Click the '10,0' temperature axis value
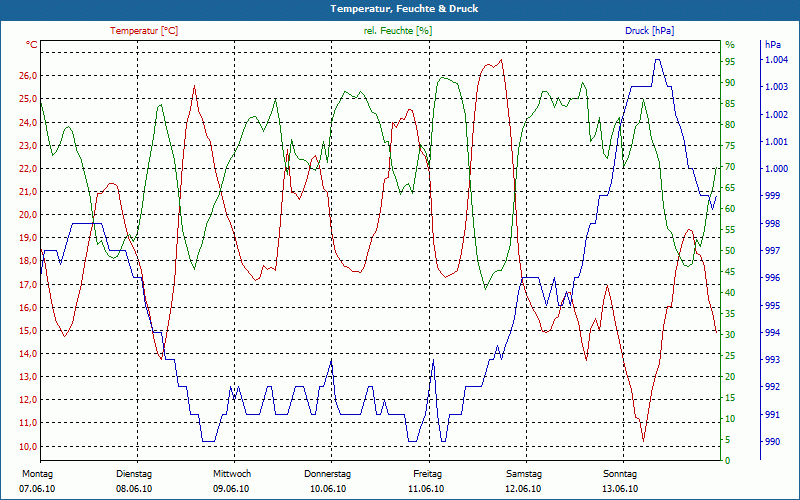This screenshot has width=800, height=500. point(28,446)
